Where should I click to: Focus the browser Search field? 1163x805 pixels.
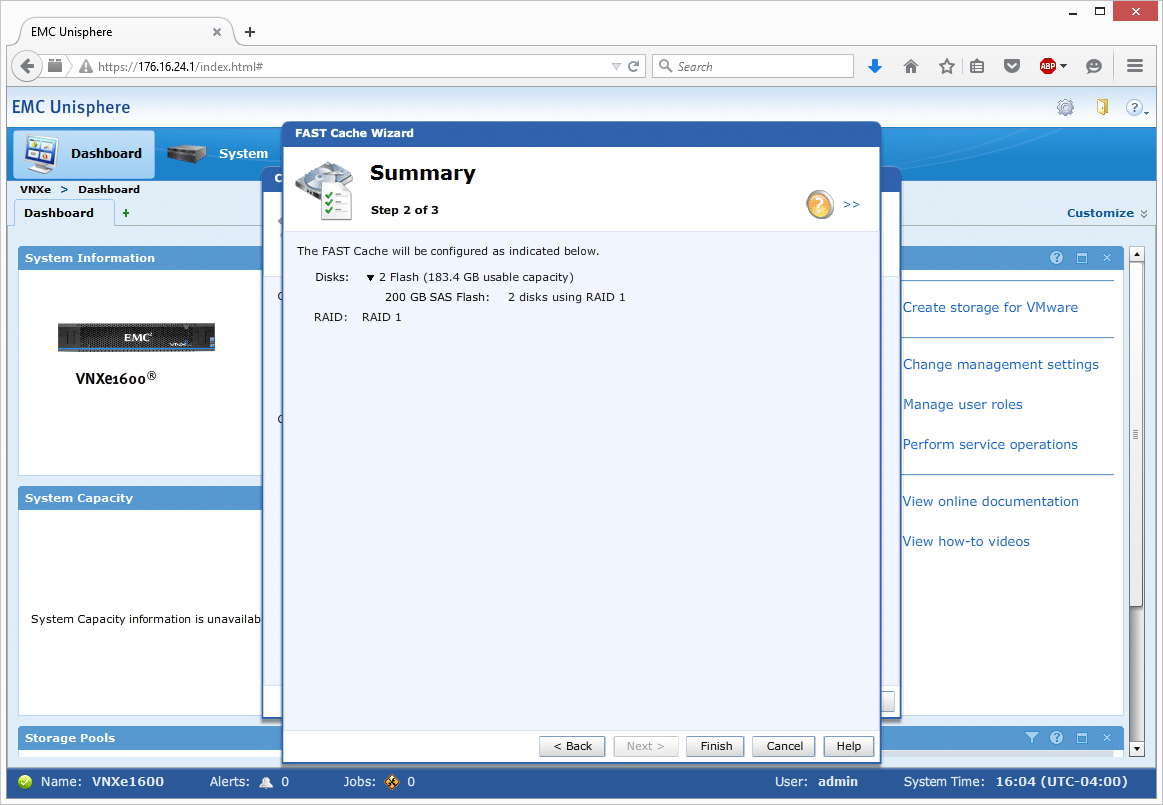pos(753,66)
